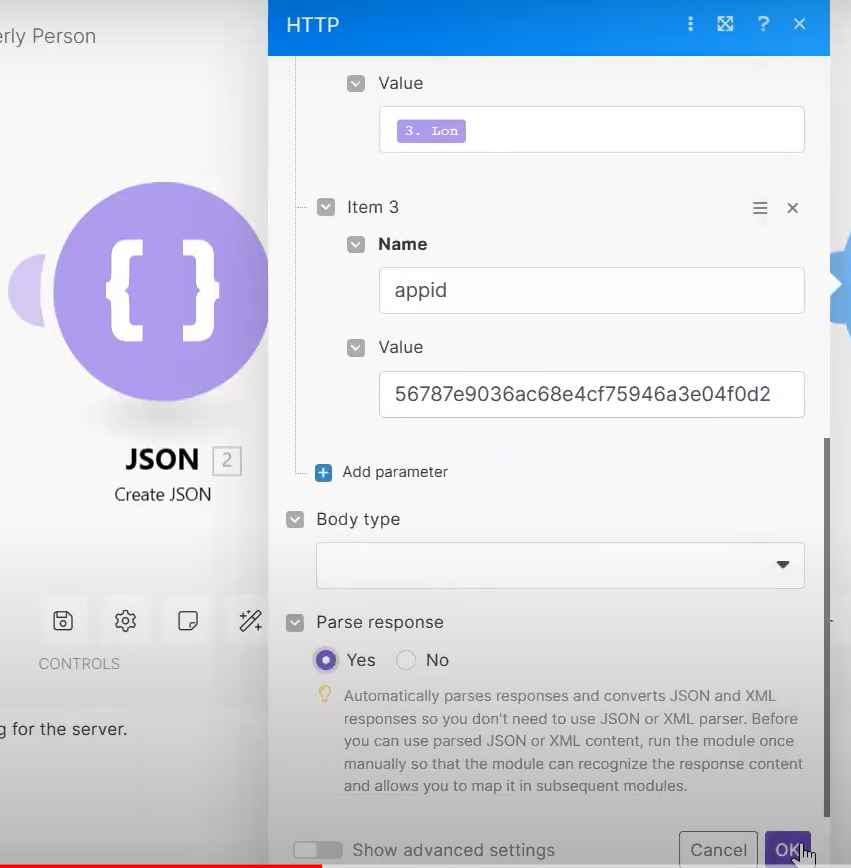Click Add parameter link
The width and height of the screenshot is (851, 868).
[395, 472]
